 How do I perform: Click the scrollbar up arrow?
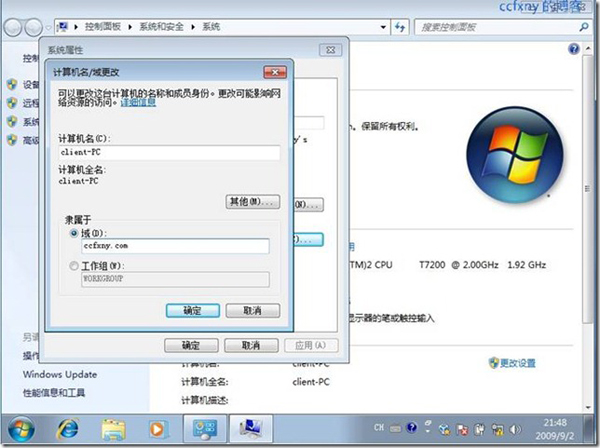pos(588,49)
